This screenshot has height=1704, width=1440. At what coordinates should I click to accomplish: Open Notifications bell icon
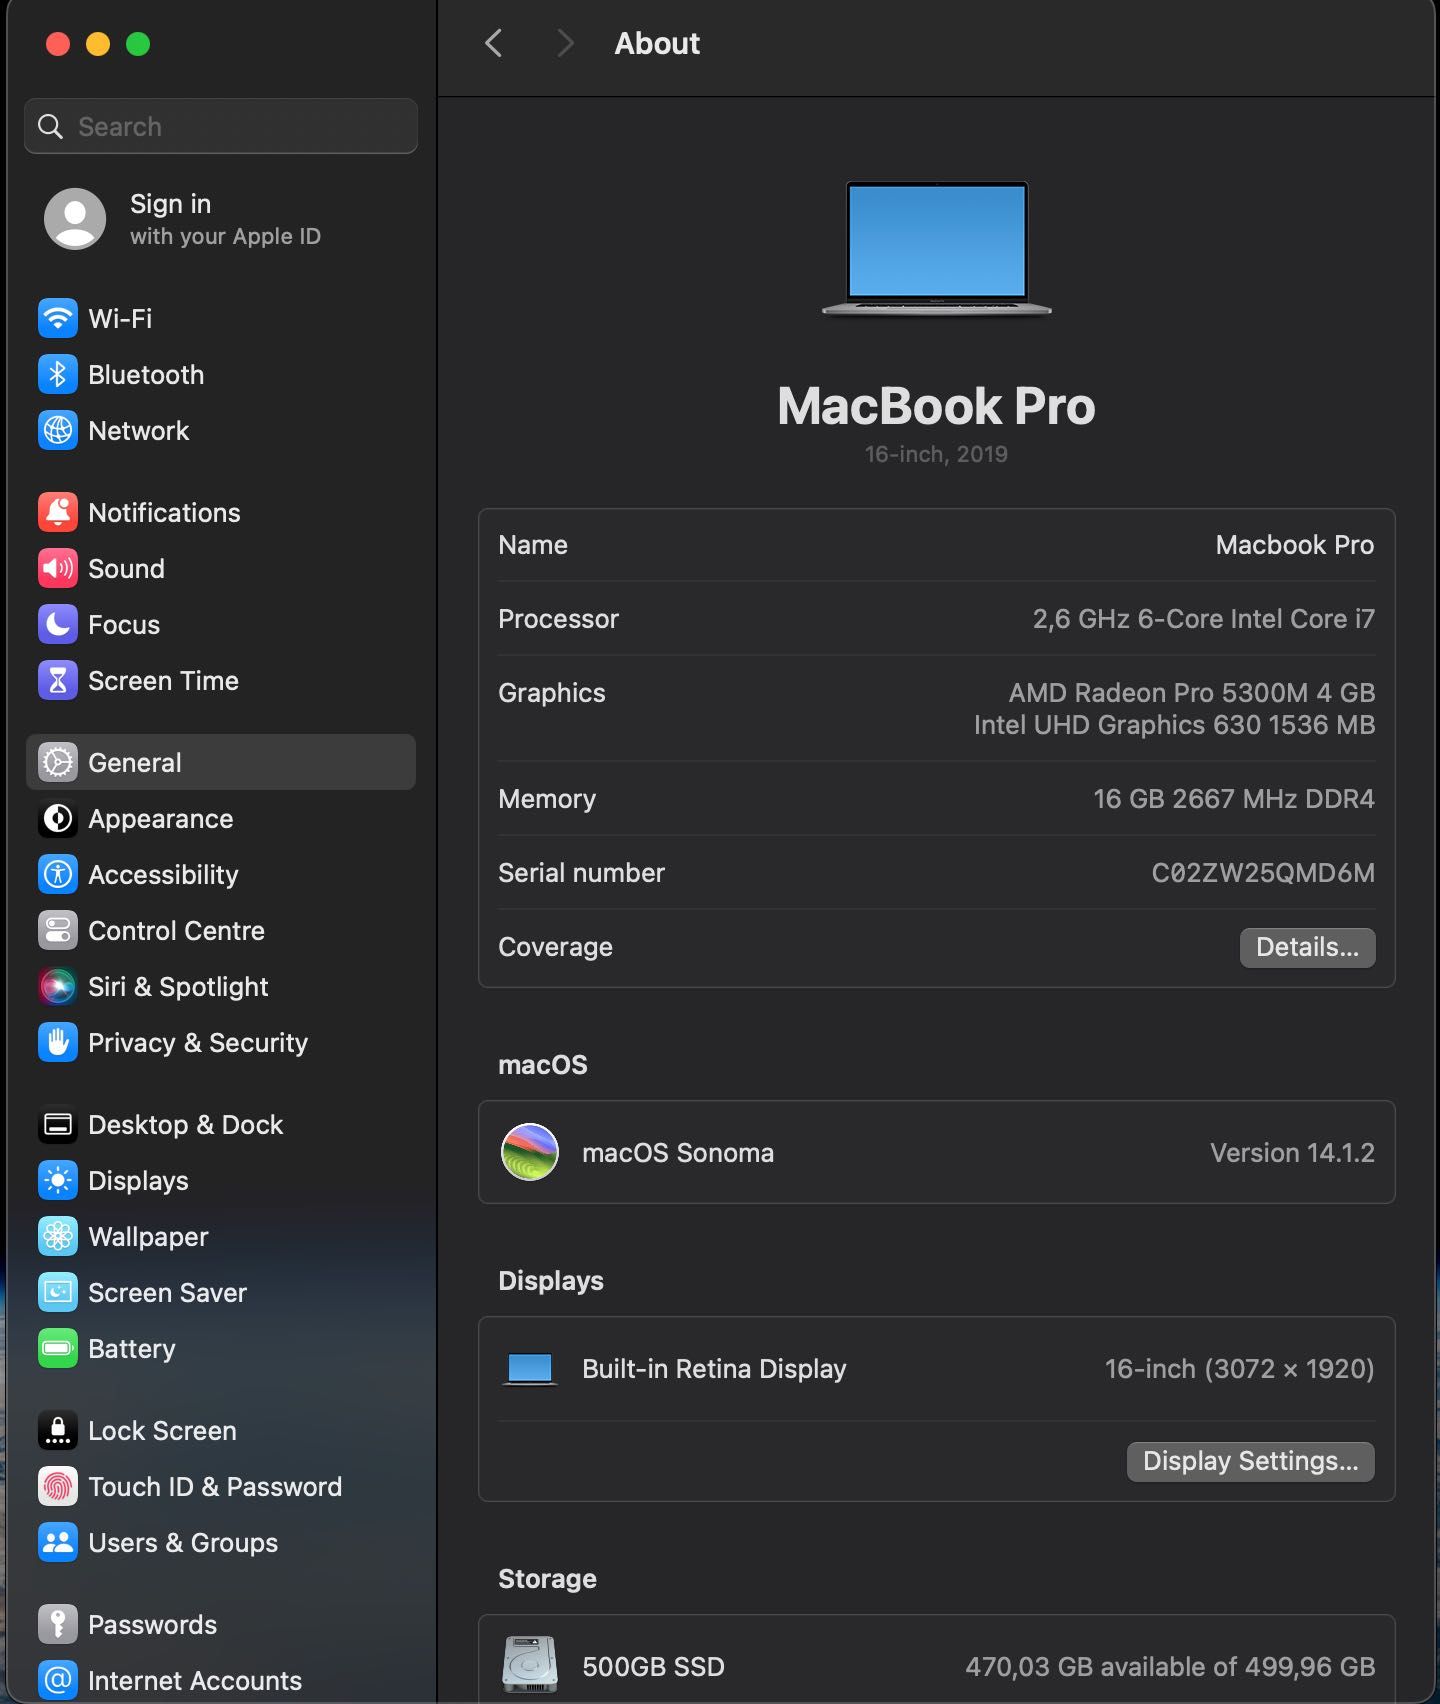(x=58, y=513)
